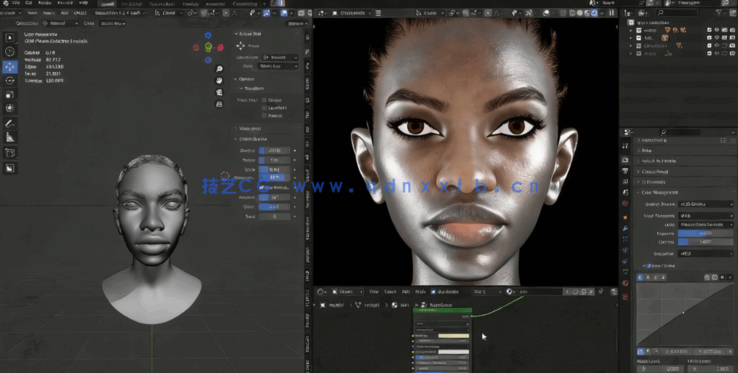Click the material name field in node editor
Viewport: 738px width, 373px height.
(x=539, y=292)
